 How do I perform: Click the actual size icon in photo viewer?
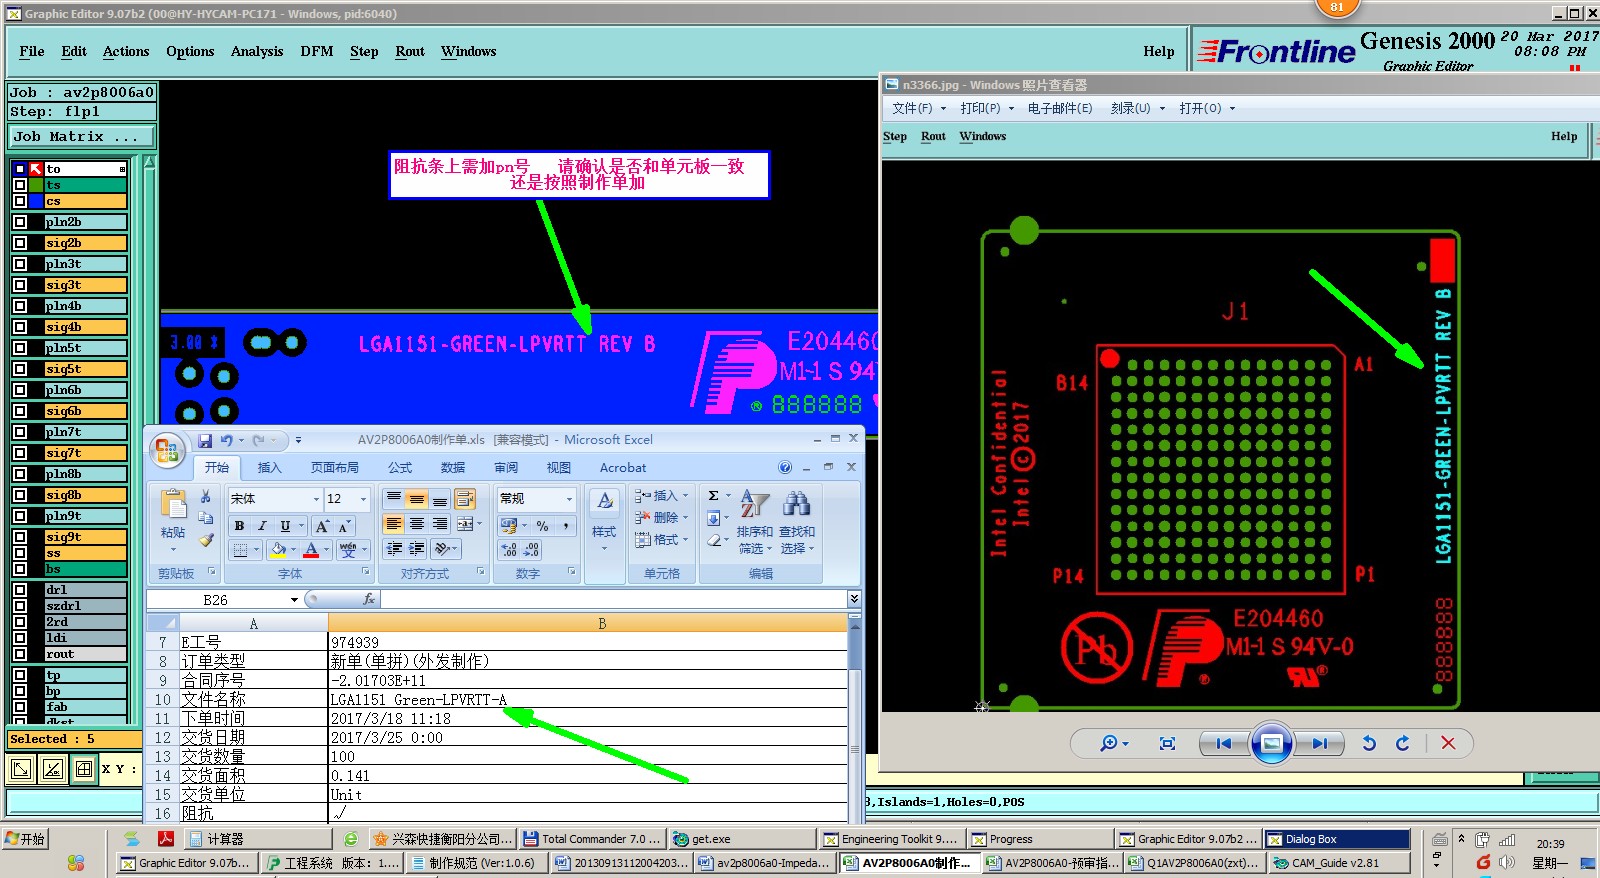[x=1167, y=743]
